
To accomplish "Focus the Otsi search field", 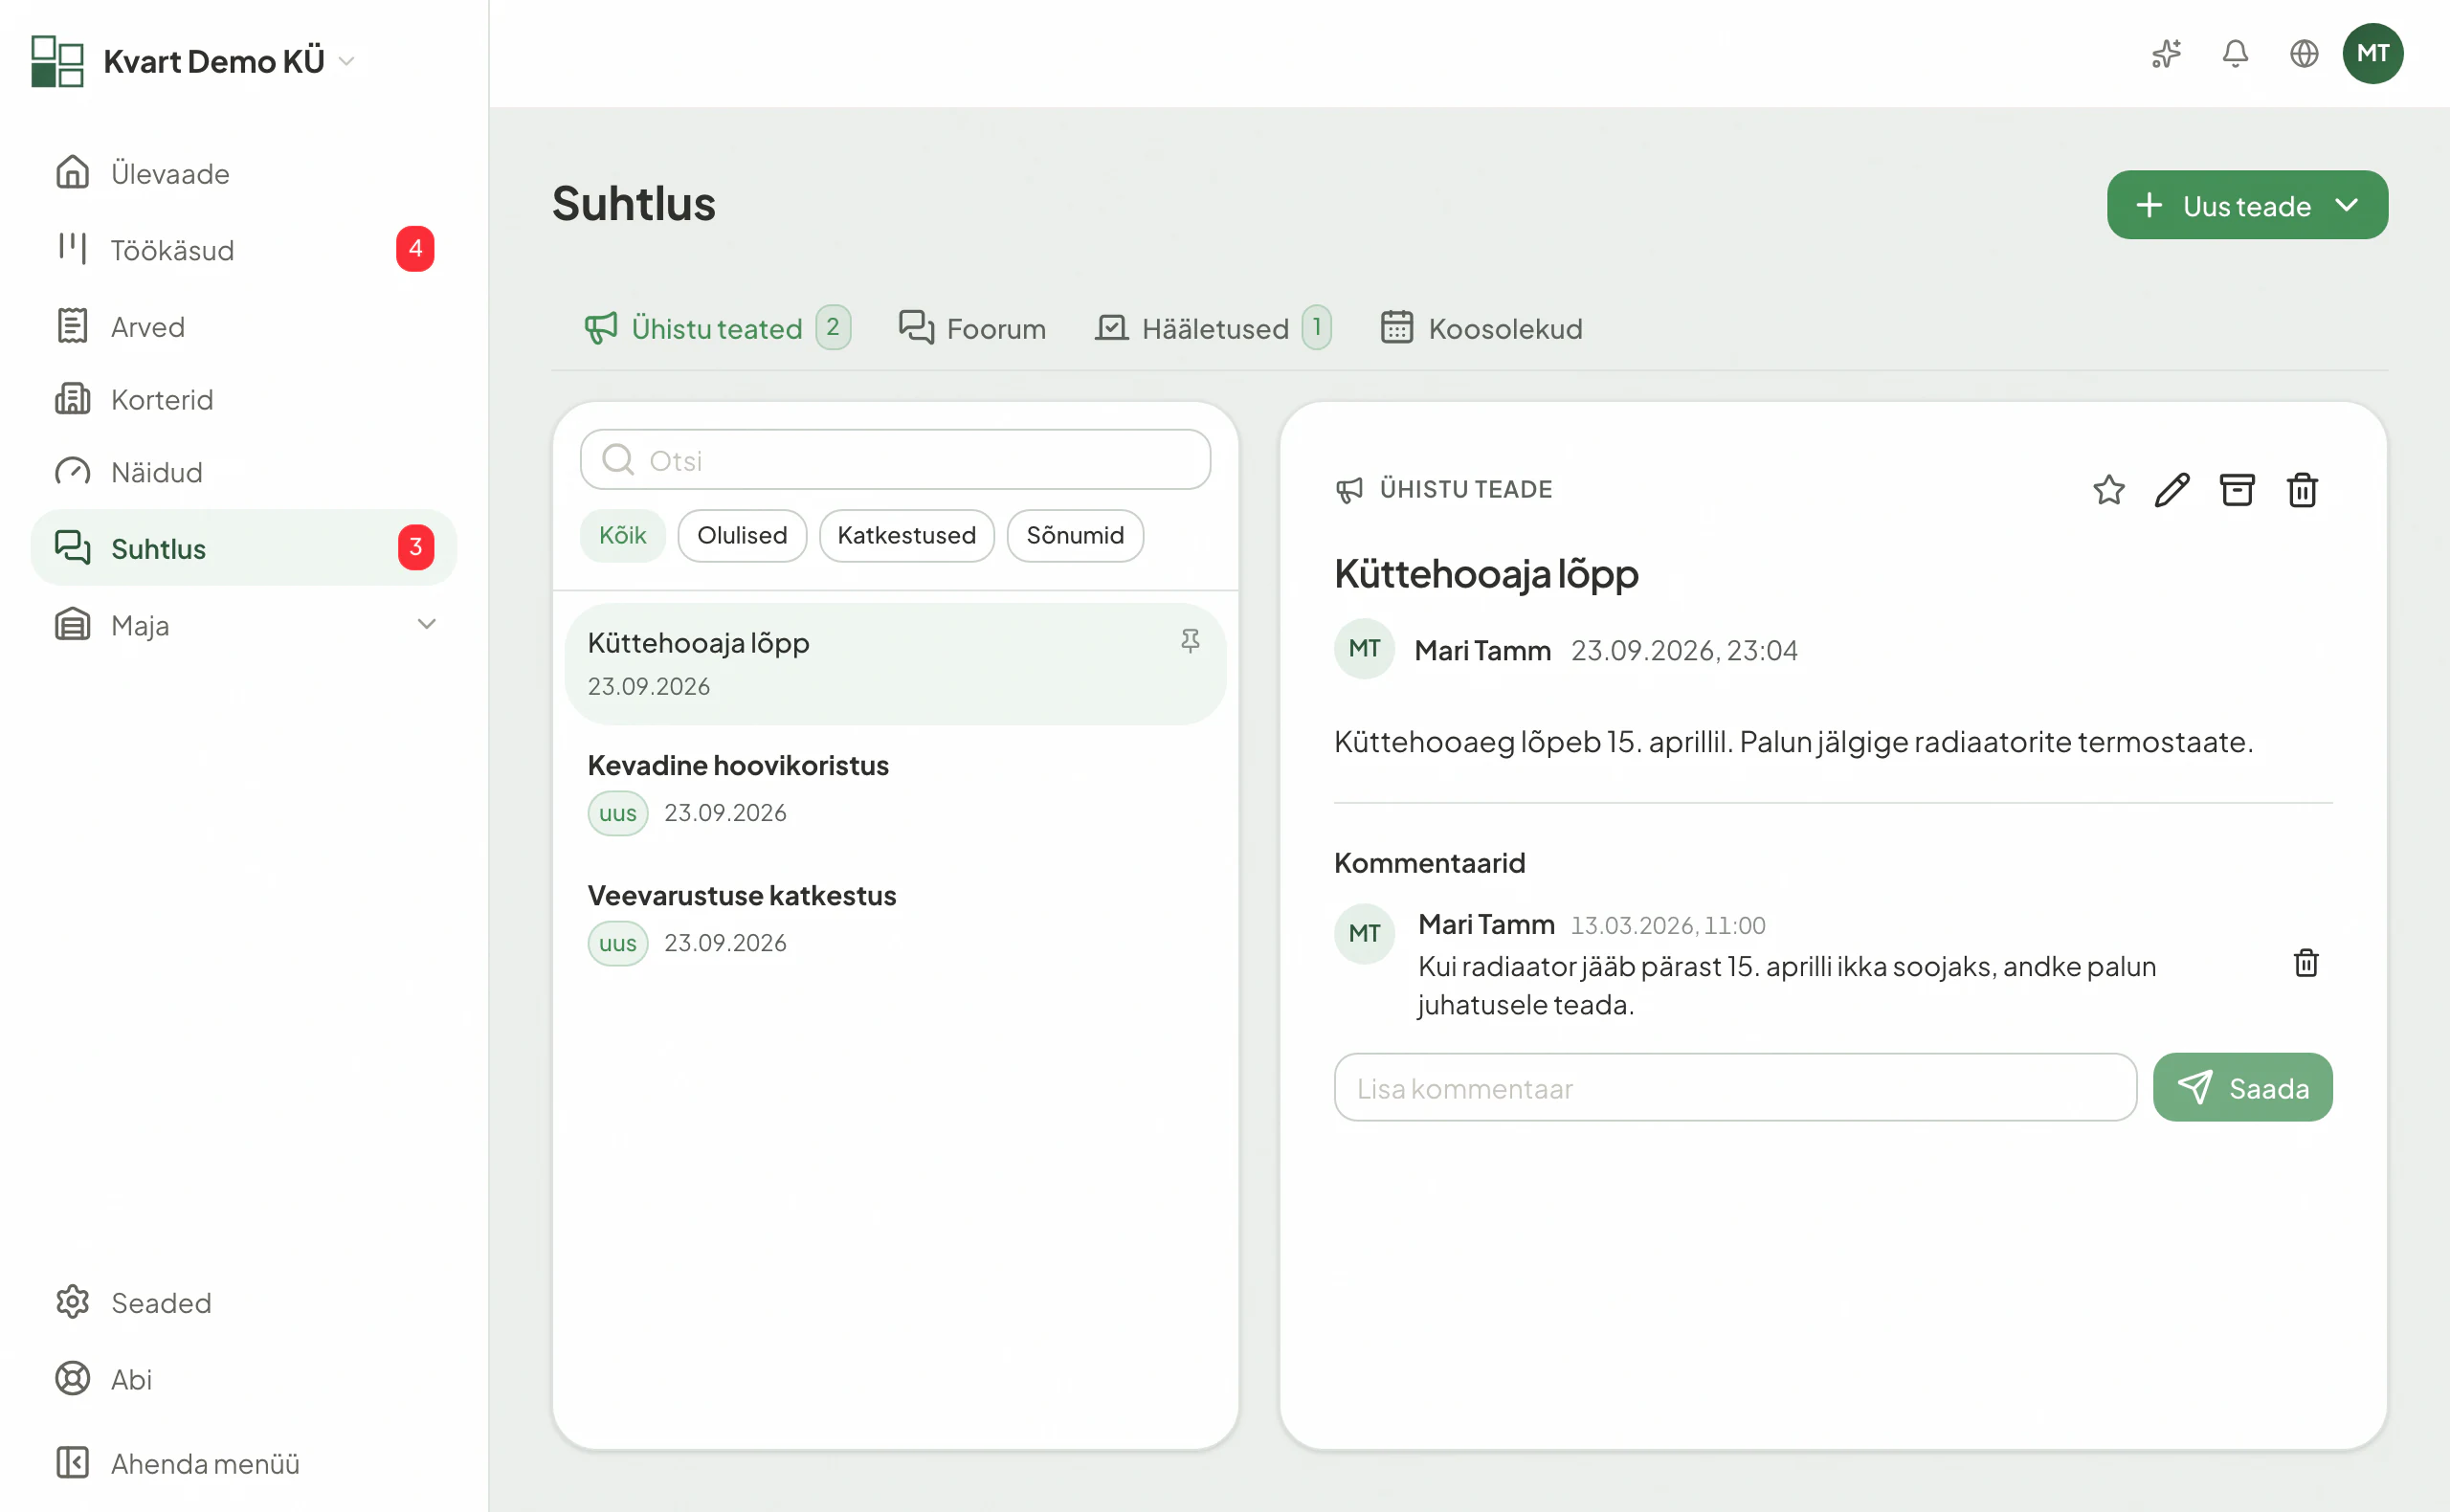I will click(x=895, y=460).
